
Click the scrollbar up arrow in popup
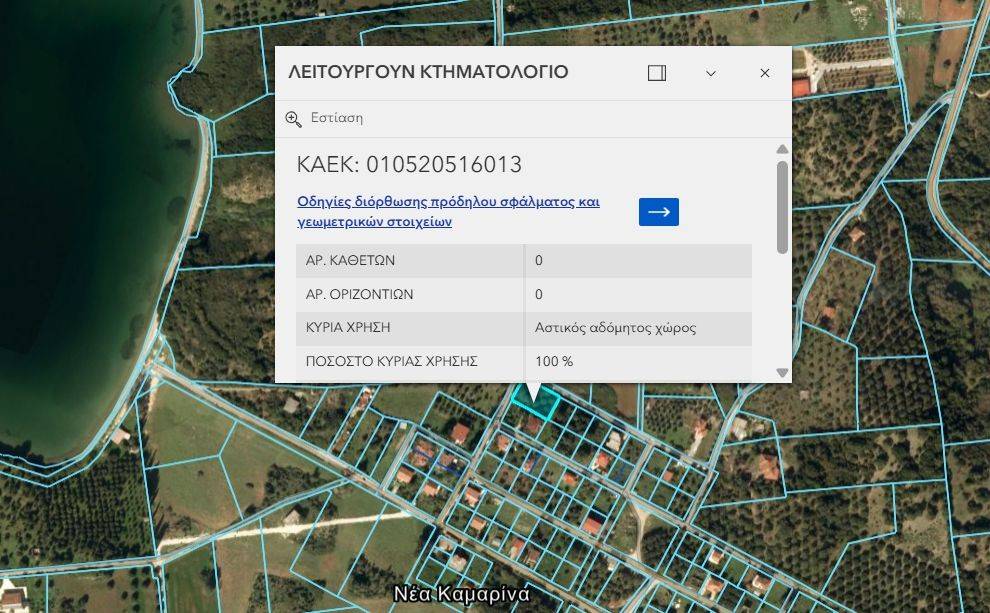(x=782, y=149)
